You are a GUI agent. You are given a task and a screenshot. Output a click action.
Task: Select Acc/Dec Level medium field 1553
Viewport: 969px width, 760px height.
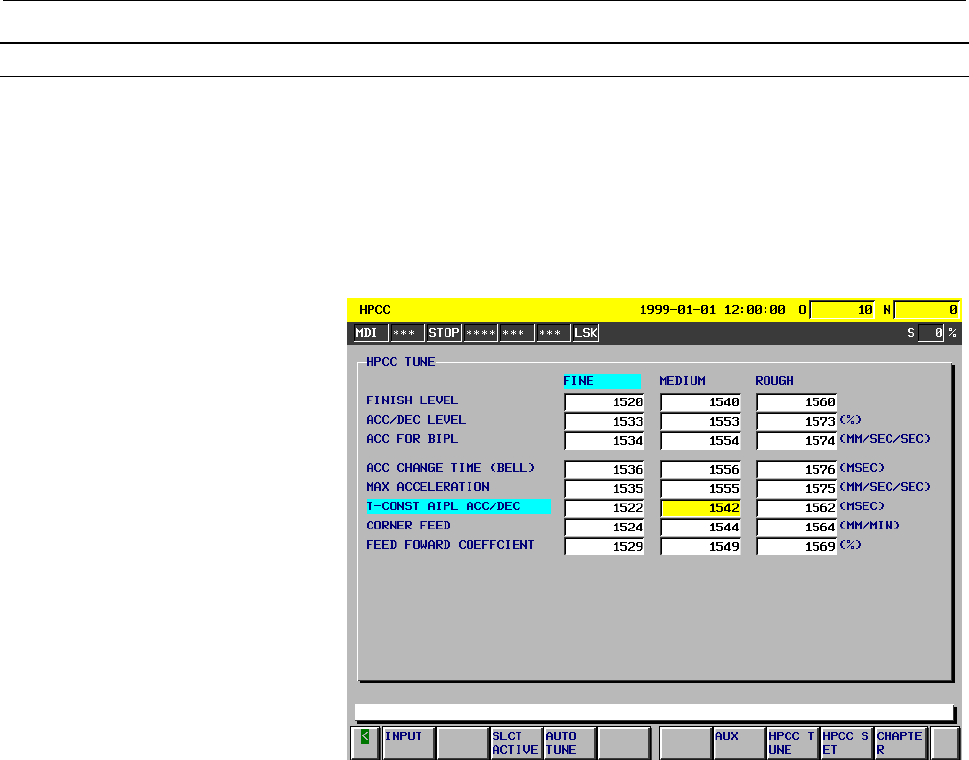700,421
